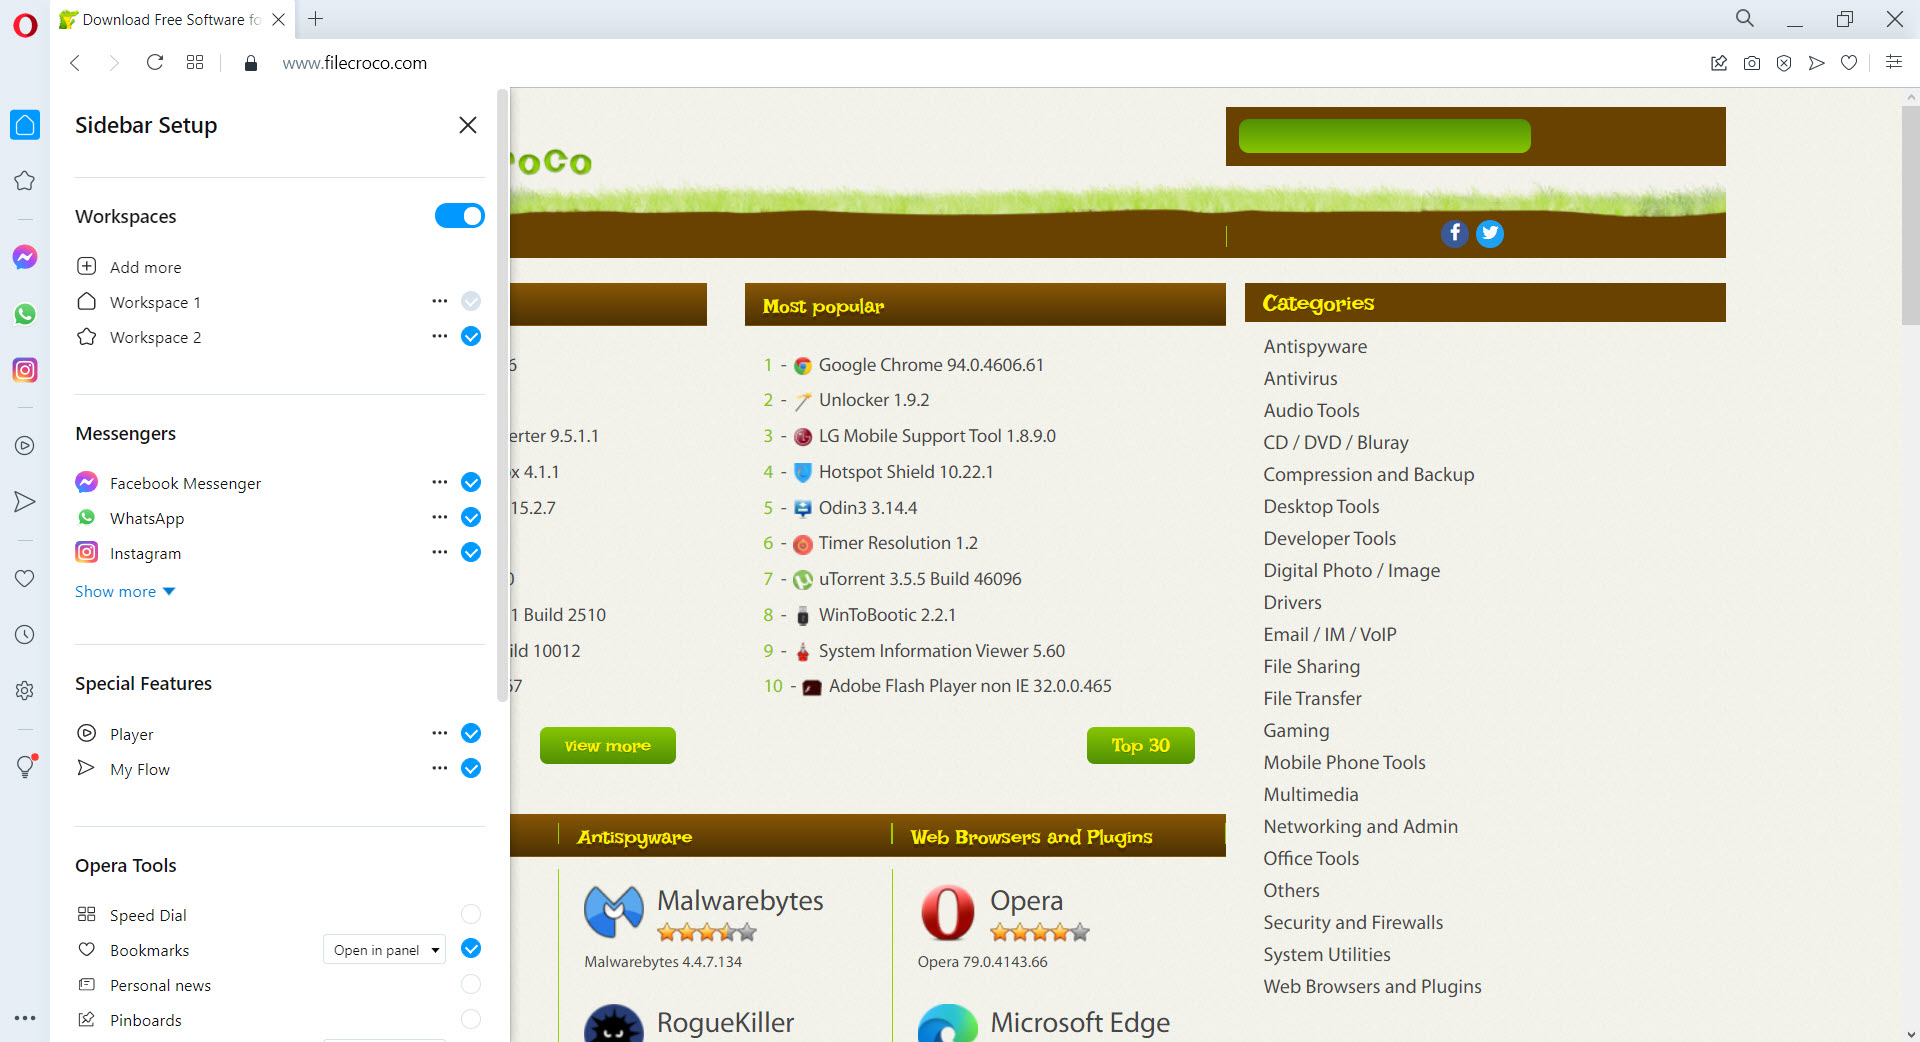Expand Show more messengers
The image size is (1920, 1042).
pyautogui.click(x=125, y=592)
